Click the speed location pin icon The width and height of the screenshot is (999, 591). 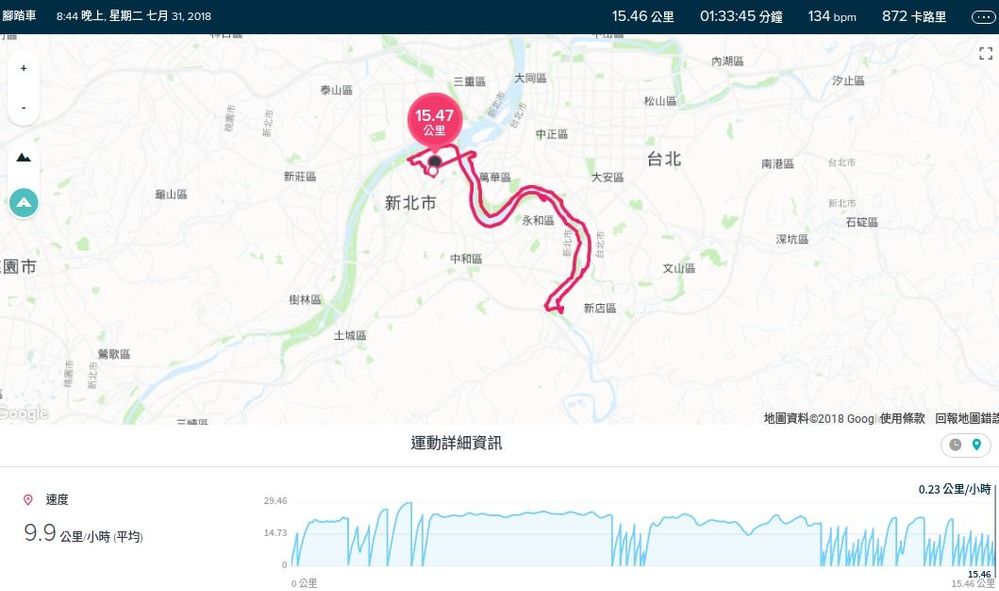(28, 500)
